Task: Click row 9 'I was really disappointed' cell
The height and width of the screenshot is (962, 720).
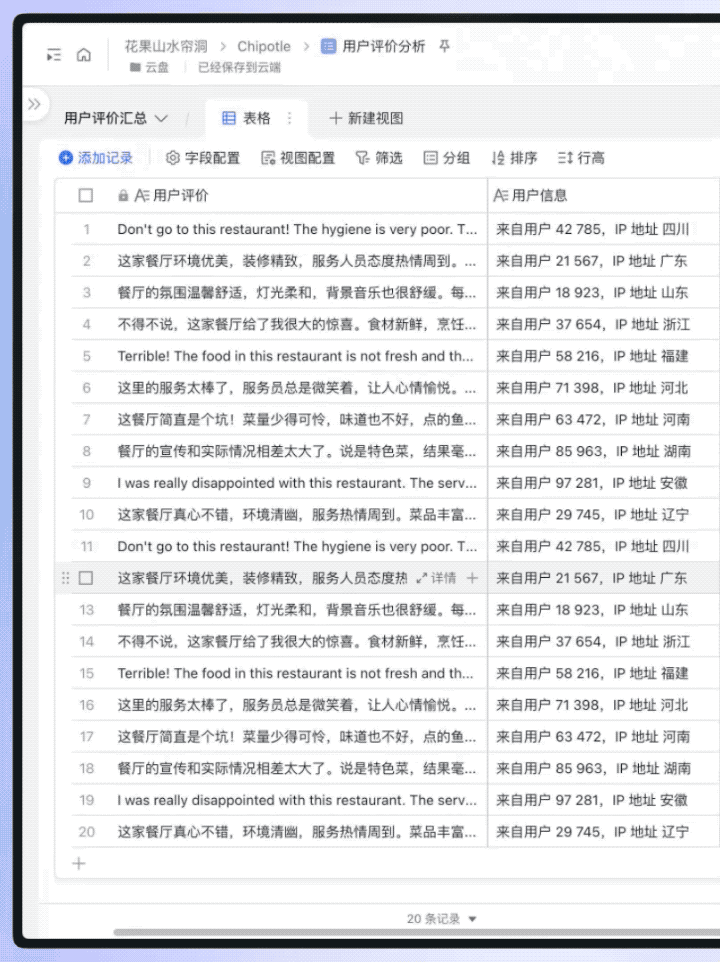Action: [x=297, y=483]
